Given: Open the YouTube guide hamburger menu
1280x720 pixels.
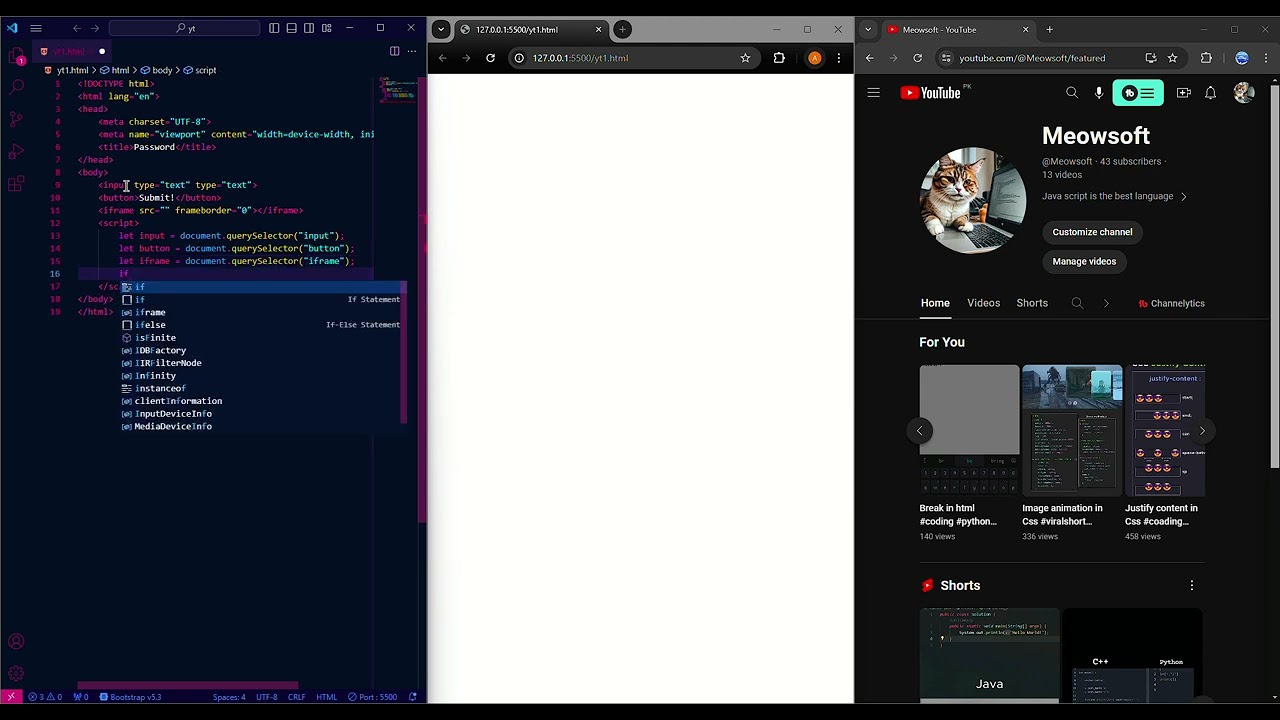Looking at the screenshot, I should [x=873, y=93].
